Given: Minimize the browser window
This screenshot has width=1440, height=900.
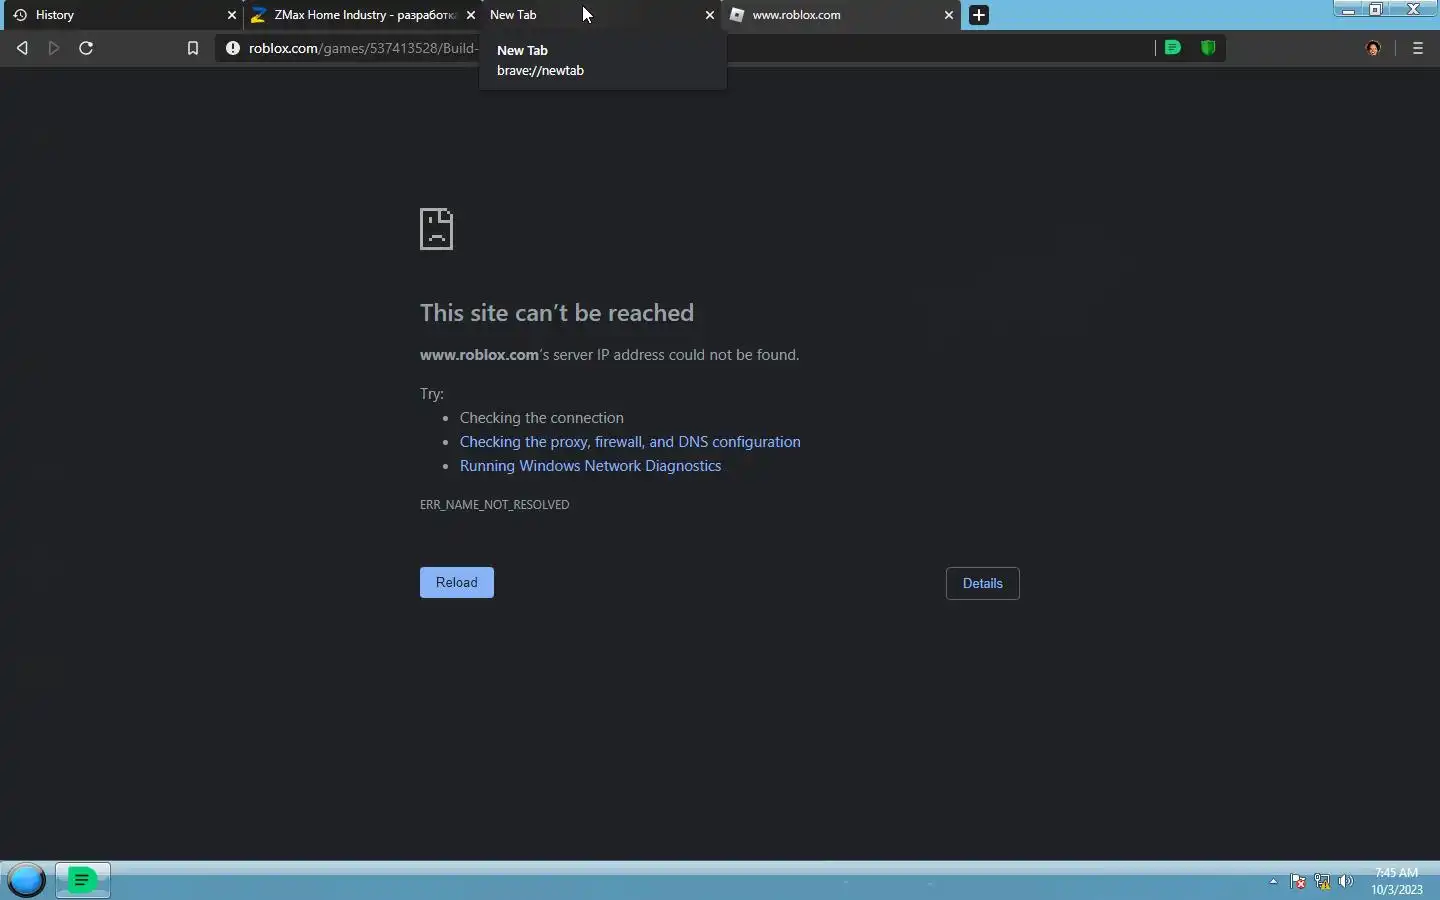Looking at the screenshot, I should [1348, 9].
